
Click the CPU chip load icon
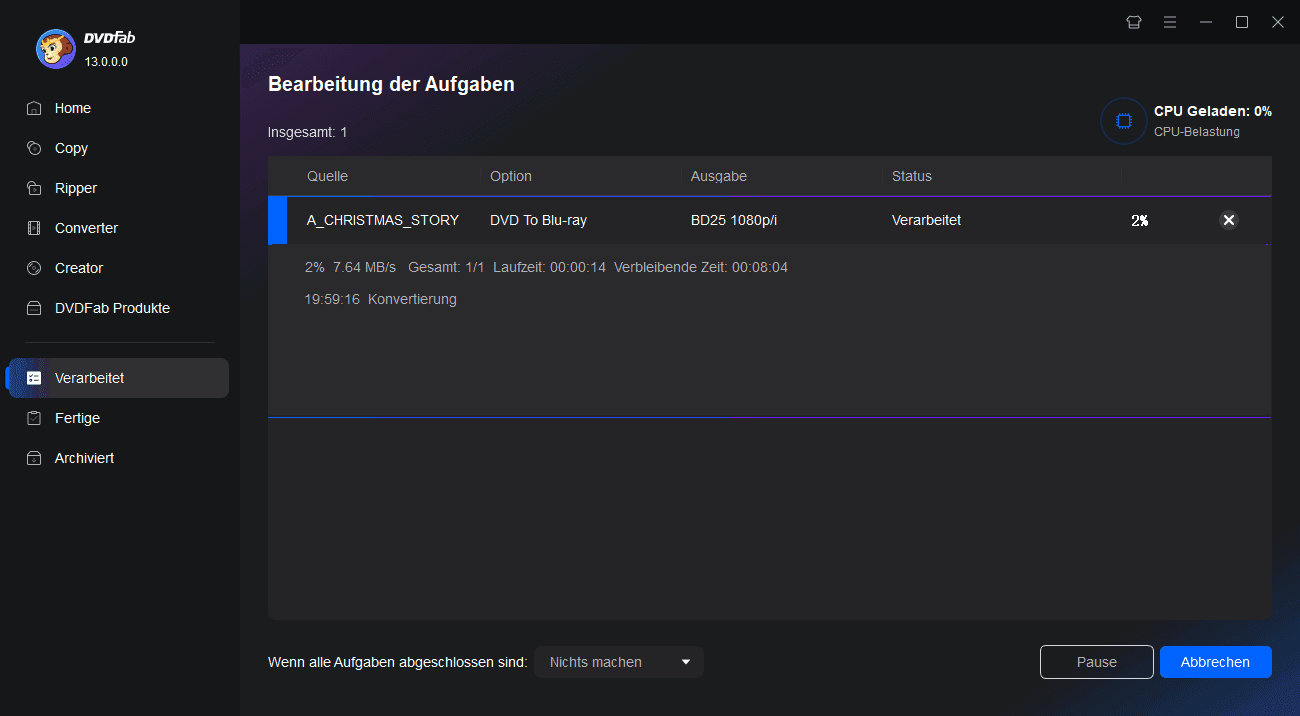click(x=1123, y=121)
